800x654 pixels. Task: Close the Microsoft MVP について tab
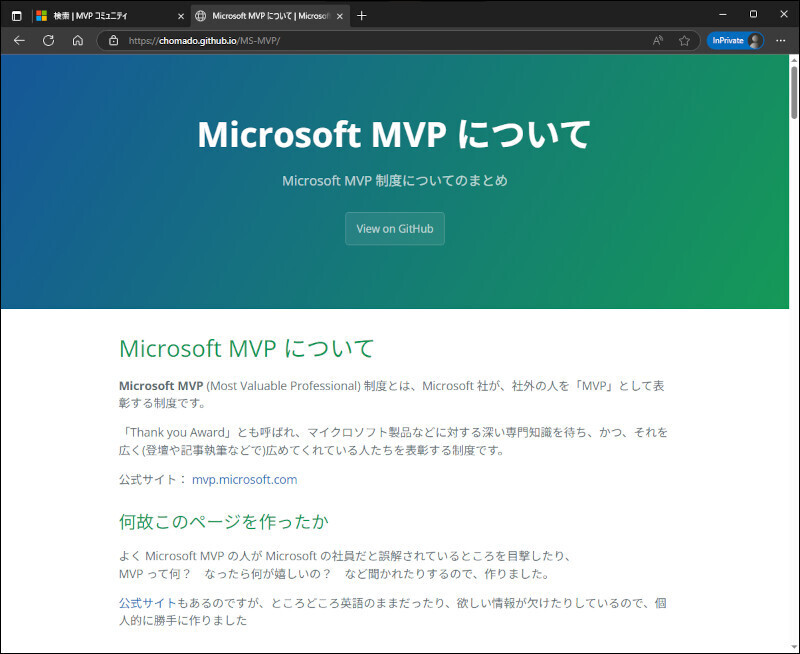coord(340,16)
